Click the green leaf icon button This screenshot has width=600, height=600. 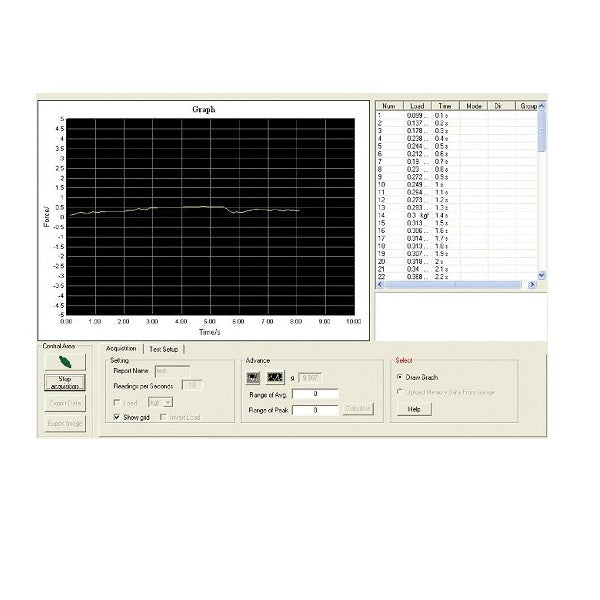(x=65, y=362)
